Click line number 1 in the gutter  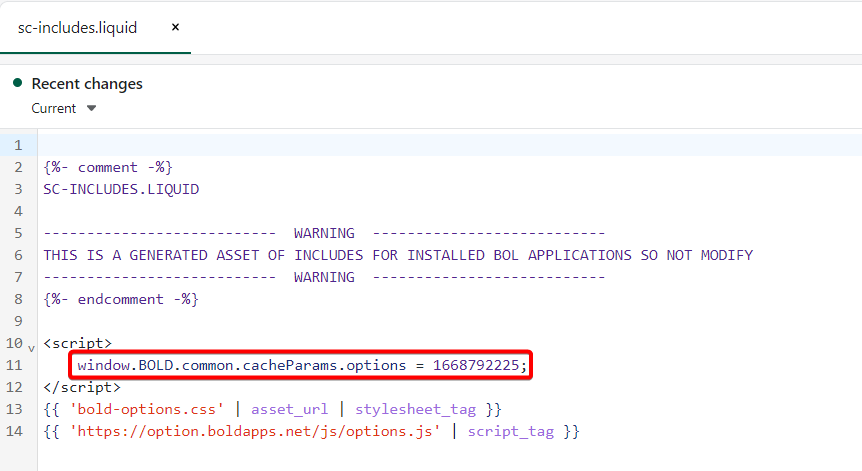18,145
